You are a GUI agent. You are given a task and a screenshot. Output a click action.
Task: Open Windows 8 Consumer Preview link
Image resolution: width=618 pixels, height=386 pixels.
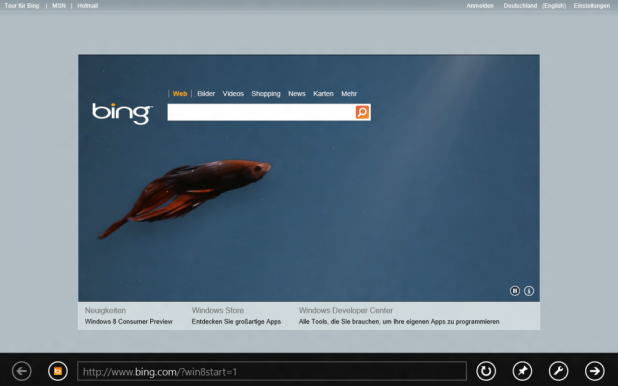point(128,322)
